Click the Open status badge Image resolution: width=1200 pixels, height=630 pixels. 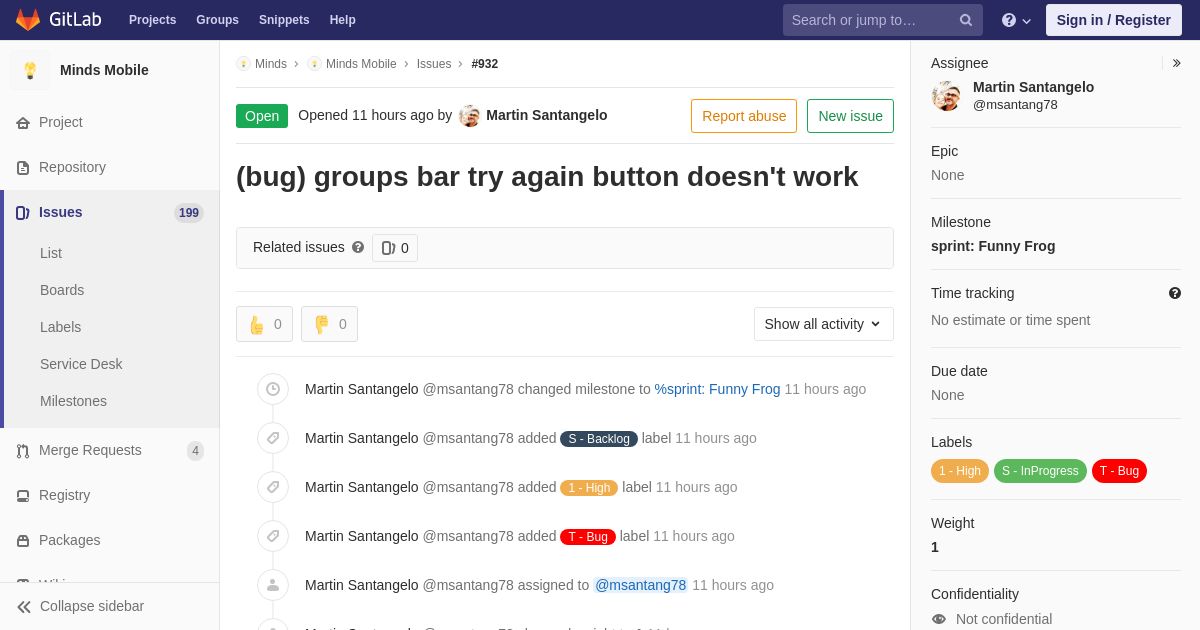(262, 116)
